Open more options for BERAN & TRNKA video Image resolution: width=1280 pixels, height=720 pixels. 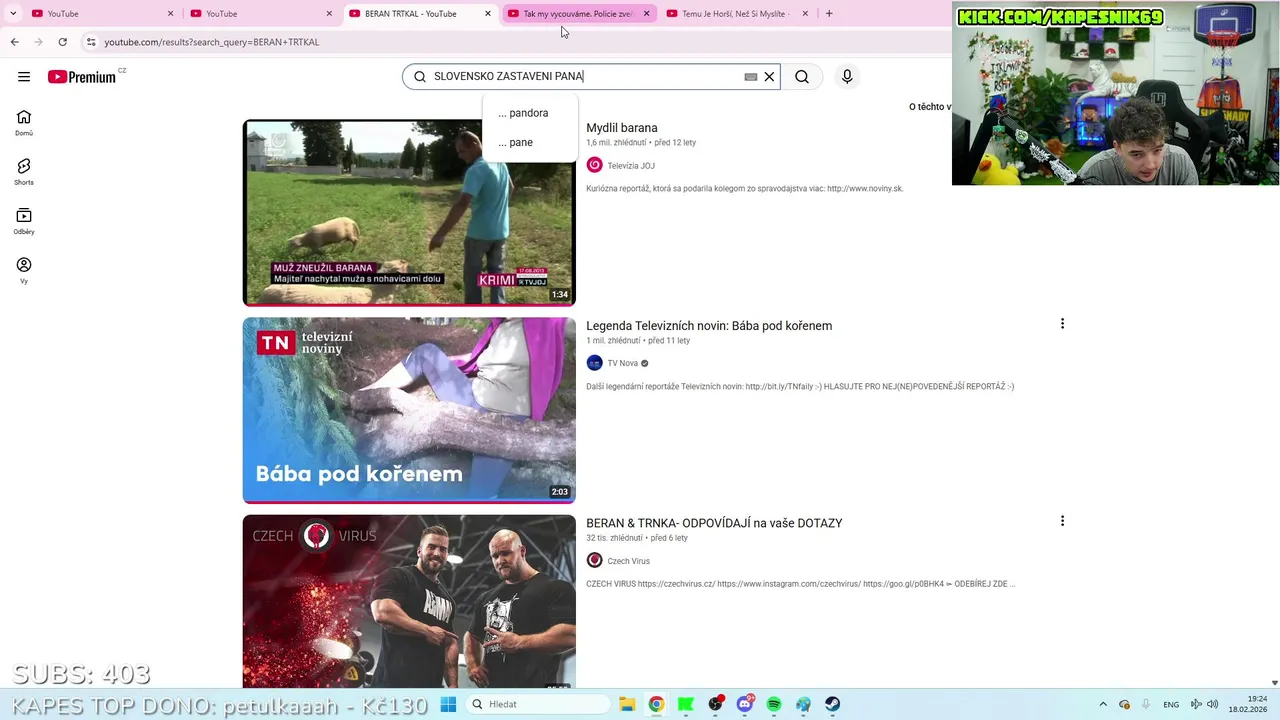click(1062, 520)
